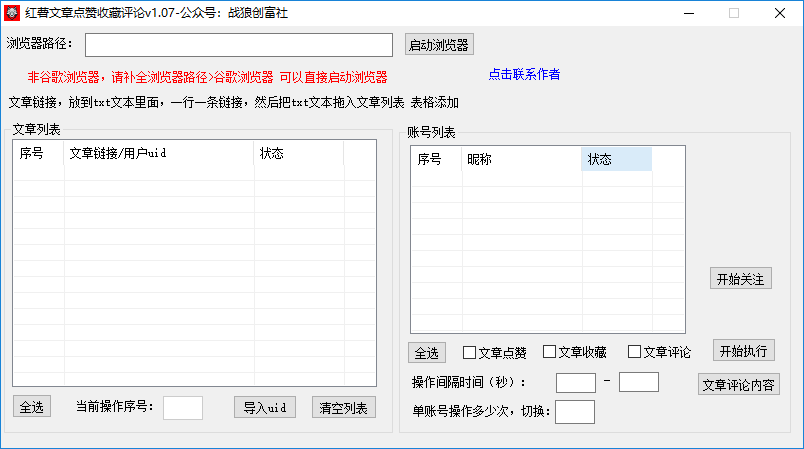
Task: Click into the 浏览器路径 input field
Action: coord(238,45)
